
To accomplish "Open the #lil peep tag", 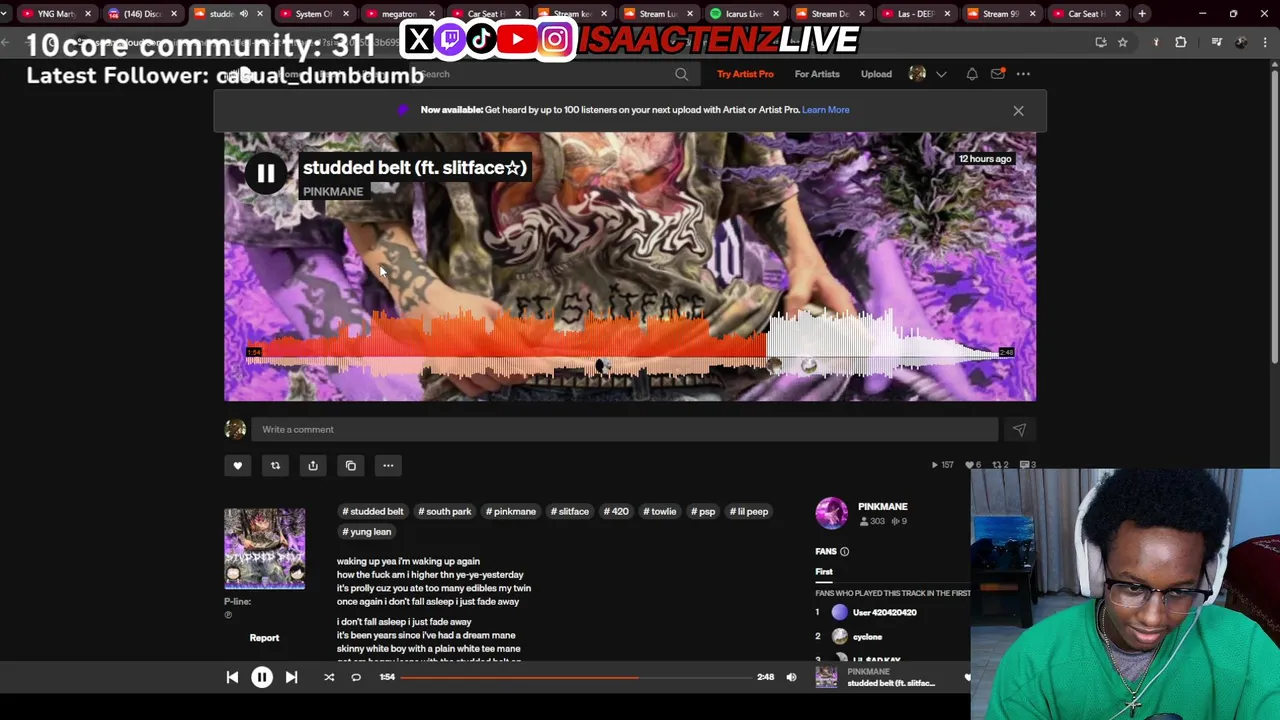I will (749, 511).
